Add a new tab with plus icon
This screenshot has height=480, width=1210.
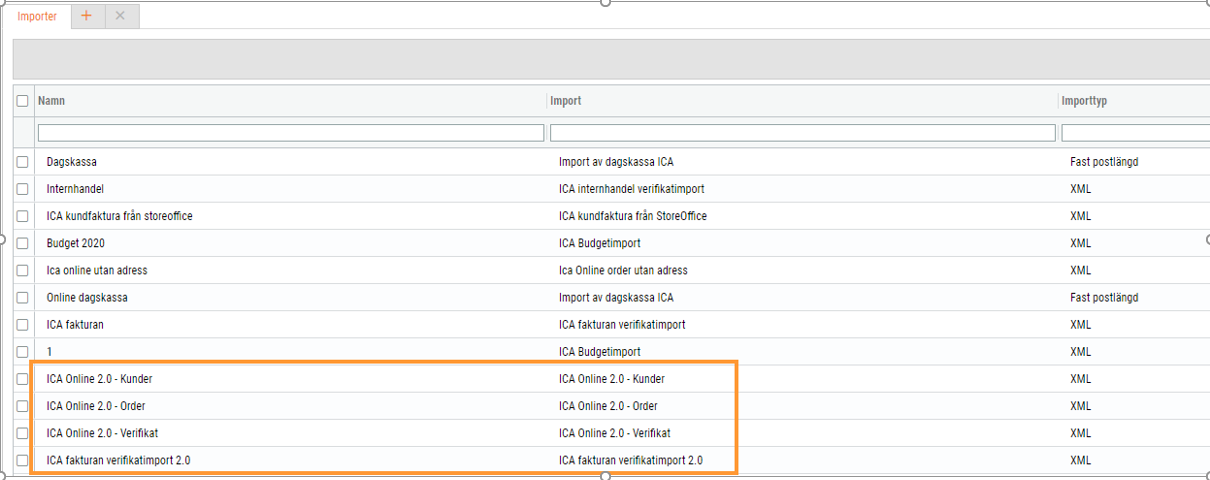pos(87,16)
